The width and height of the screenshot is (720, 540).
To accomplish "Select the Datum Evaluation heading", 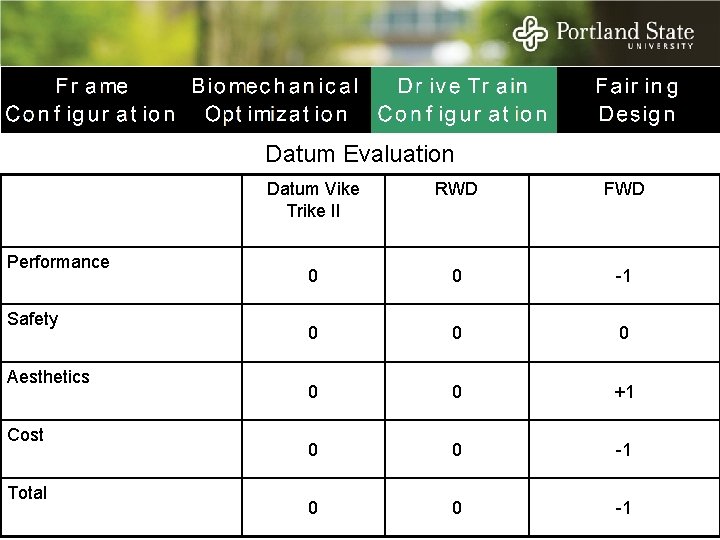I will (x=360, y=154).
